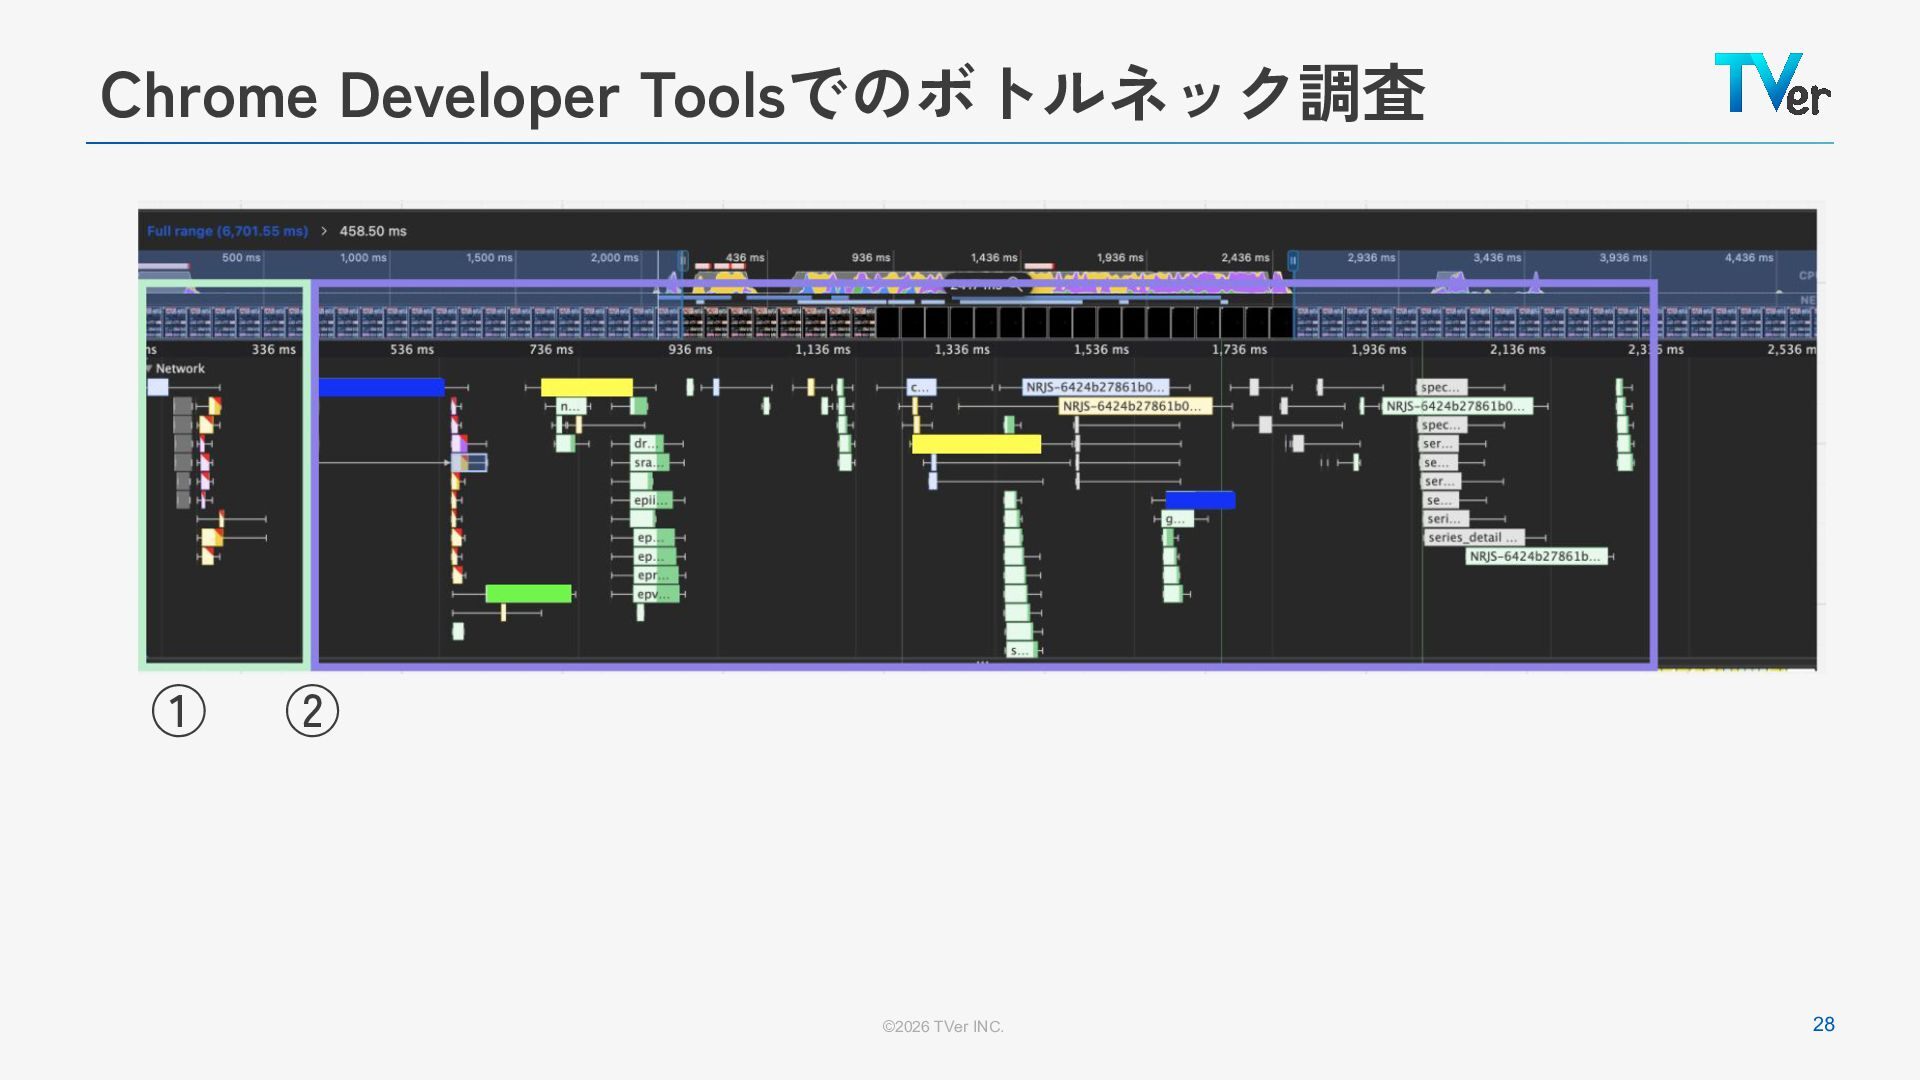Click the TVer logo
This screenshot has height=1080, width=1920.
1771,84
